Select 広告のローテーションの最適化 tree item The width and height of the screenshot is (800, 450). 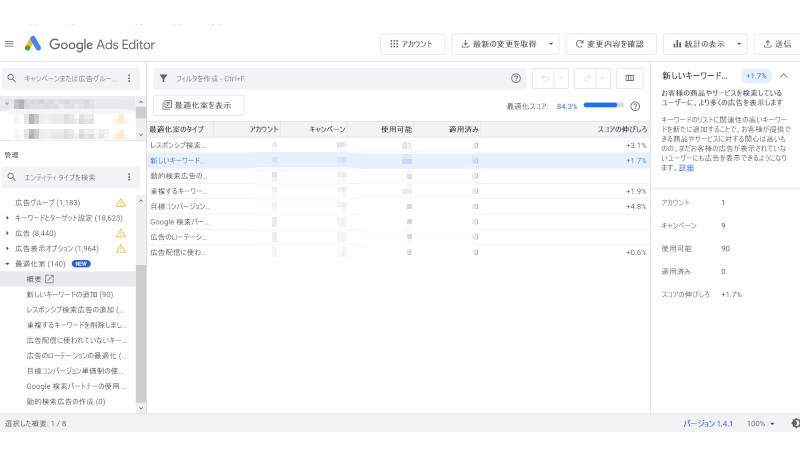click(77, 356)
